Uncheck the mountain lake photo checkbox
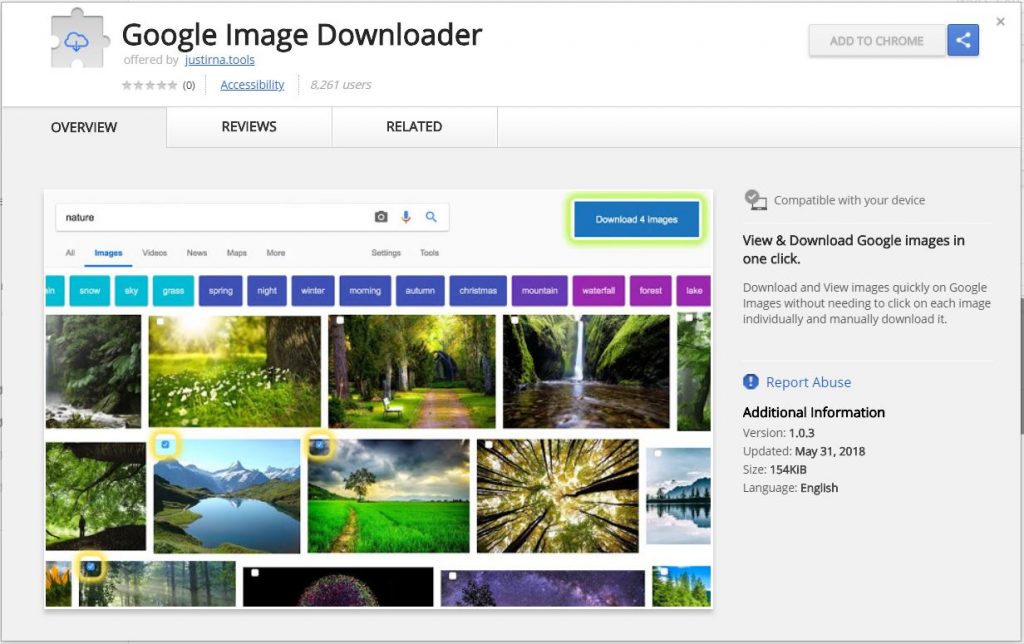The height and width of the screenshot is (644, 1024). (164, 443)
